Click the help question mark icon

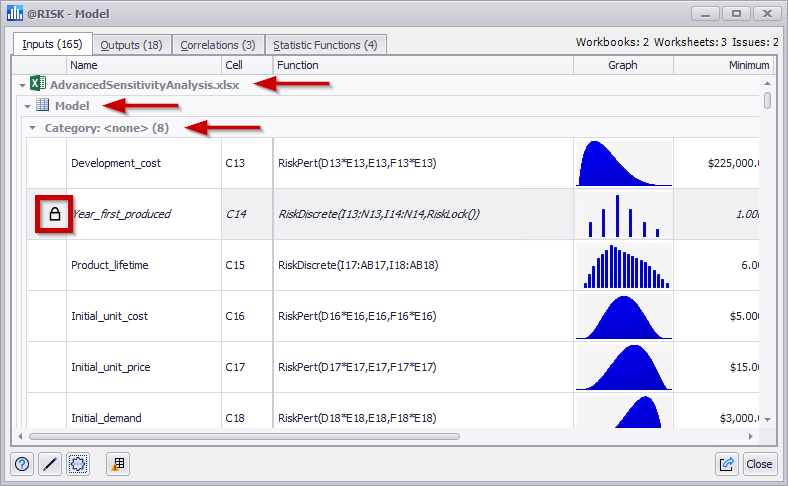pos(23,464)
